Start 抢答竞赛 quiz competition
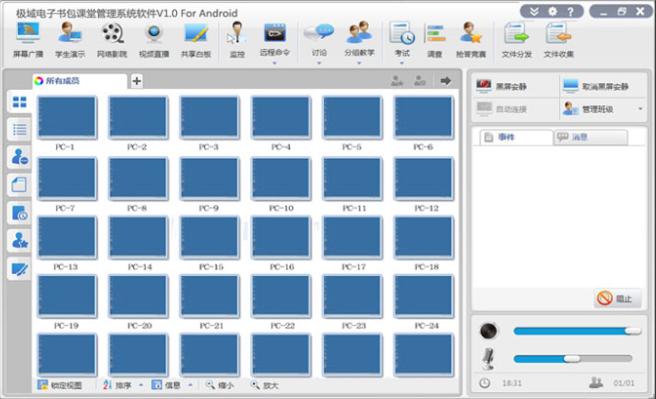This screenshot has width=656, height=399. point(471,40)
